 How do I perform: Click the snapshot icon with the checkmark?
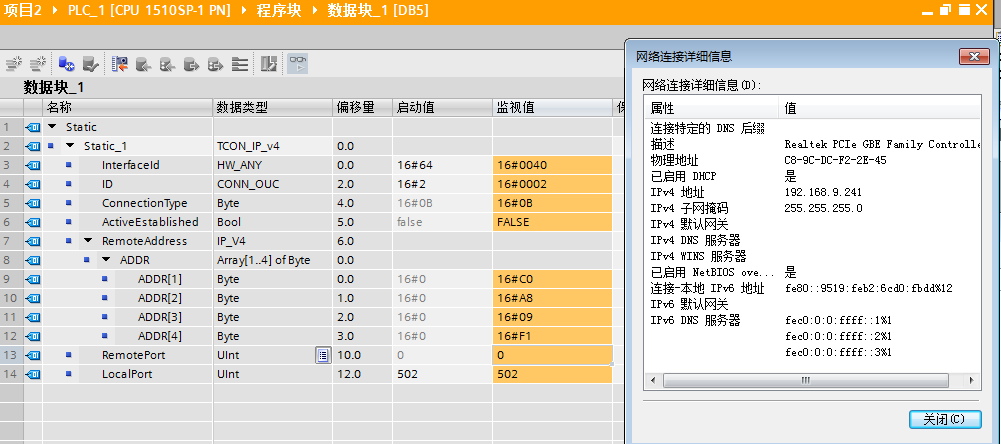click(90, 63)
